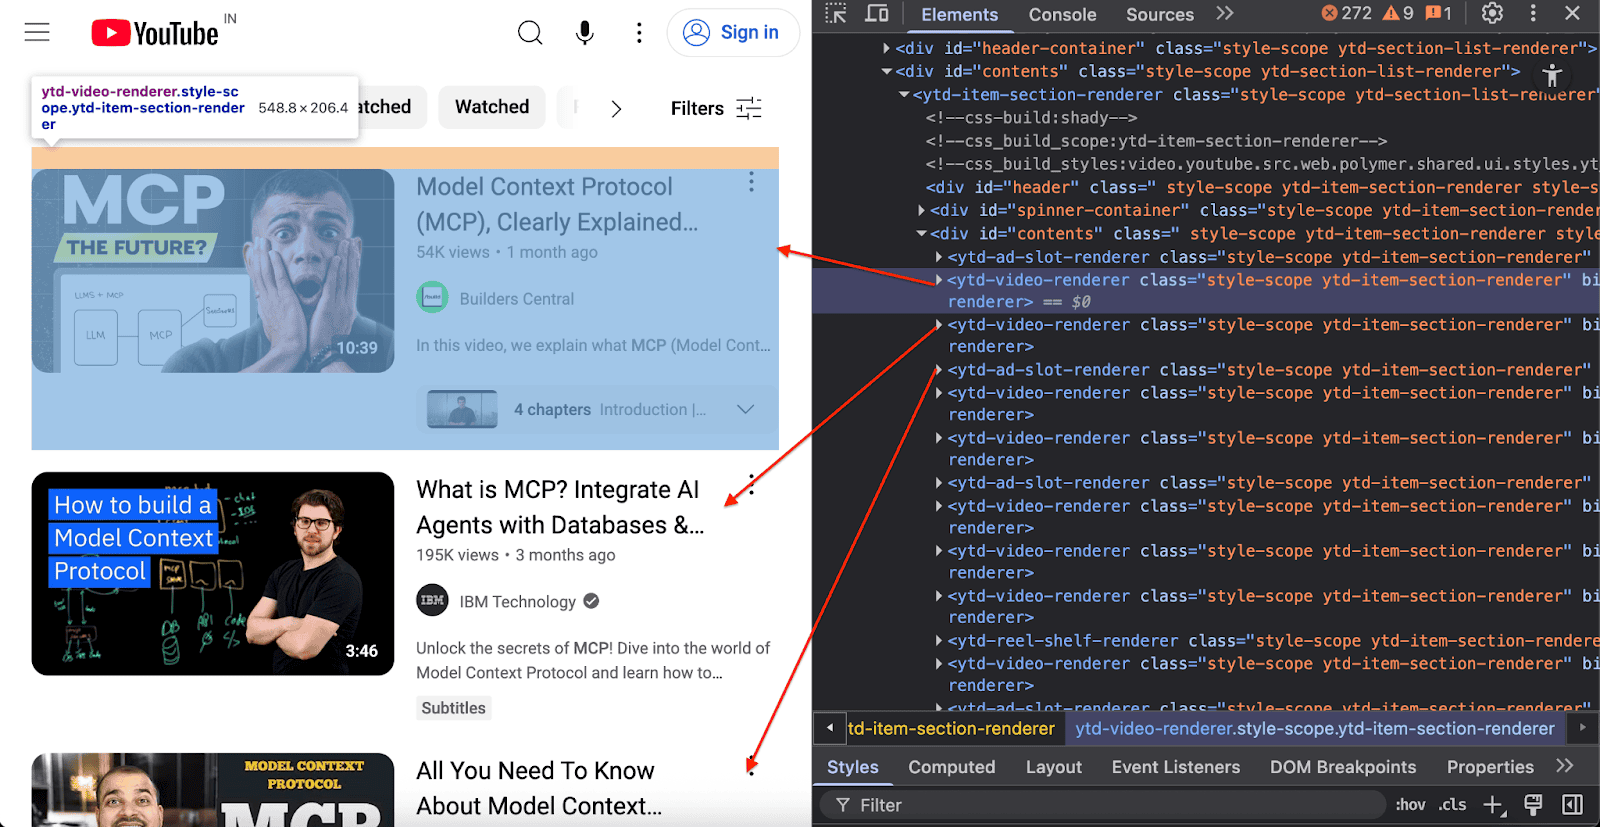Image resolution: width=1600 pixels, height=827 pixels.
Task: Focus the styles Filter input field
Action: (1104, 805)
